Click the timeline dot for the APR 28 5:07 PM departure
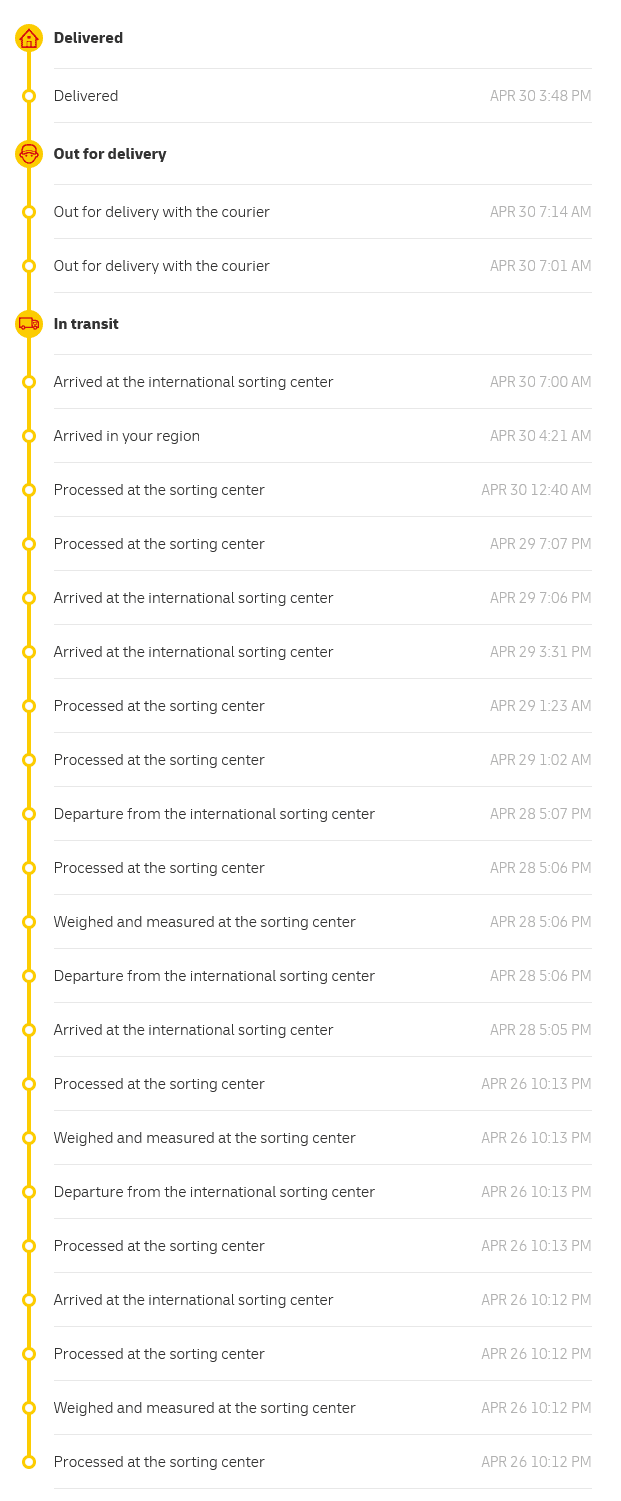This screenshot has height=1501, width=621. [29, 814]
